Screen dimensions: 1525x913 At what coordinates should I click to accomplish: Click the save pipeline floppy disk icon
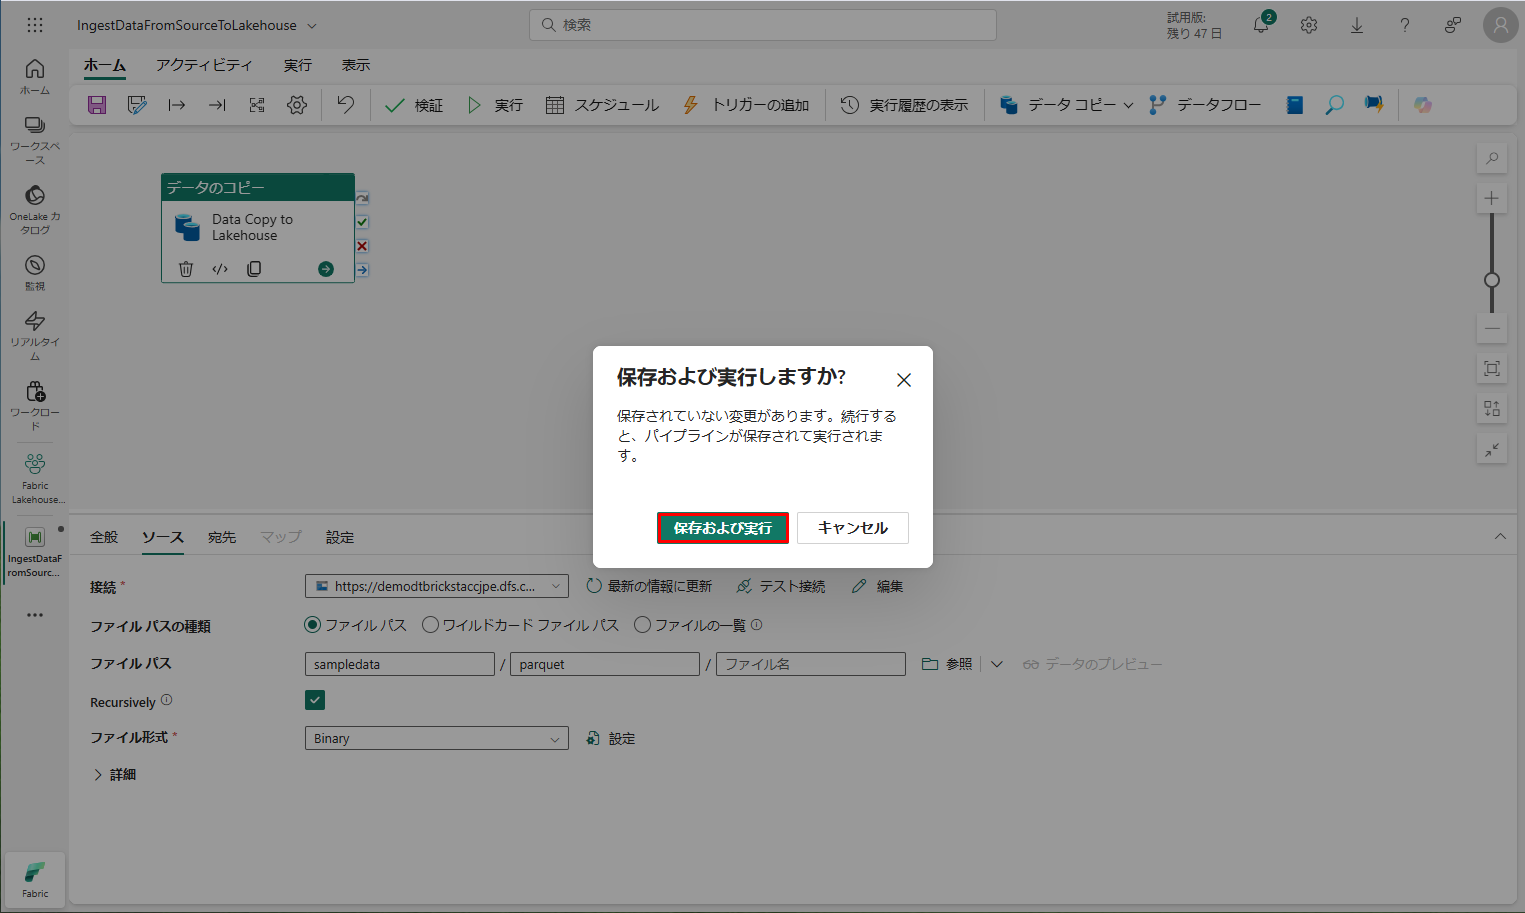click(x=97, y=105)
